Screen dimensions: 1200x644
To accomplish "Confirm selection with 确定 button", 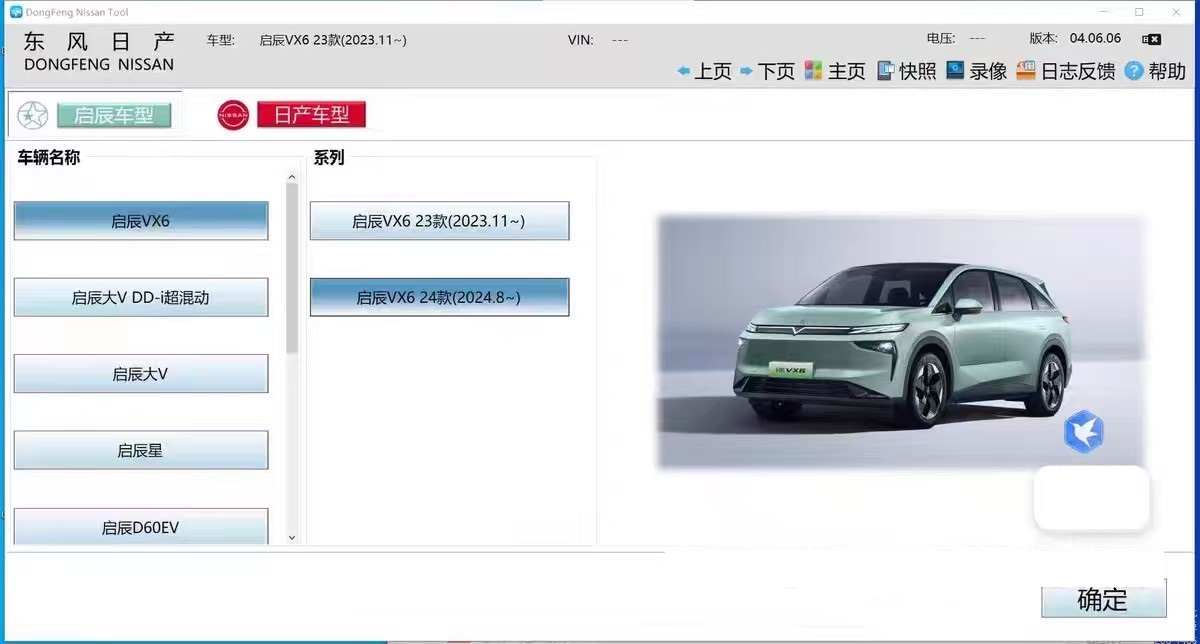I will pos(1103,599).
